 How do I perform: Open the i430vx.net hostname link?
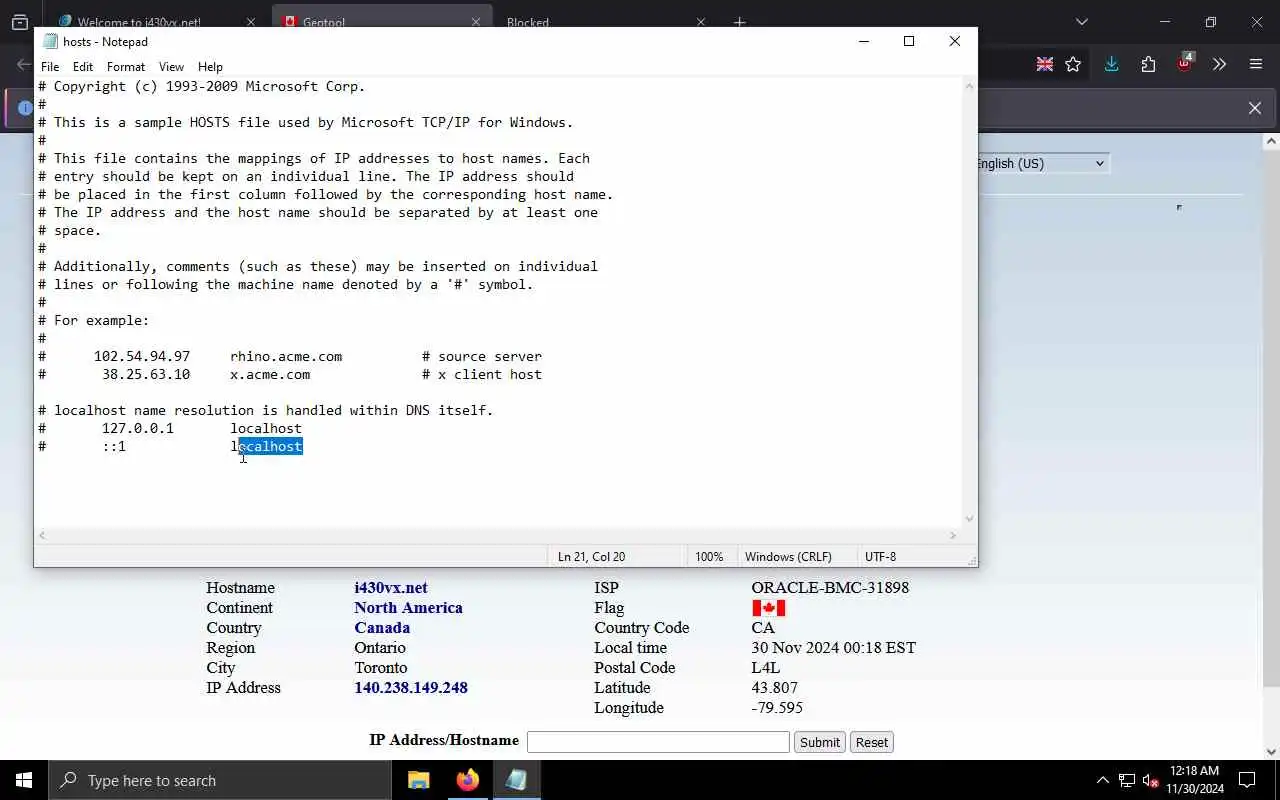(x=391, y=588)
